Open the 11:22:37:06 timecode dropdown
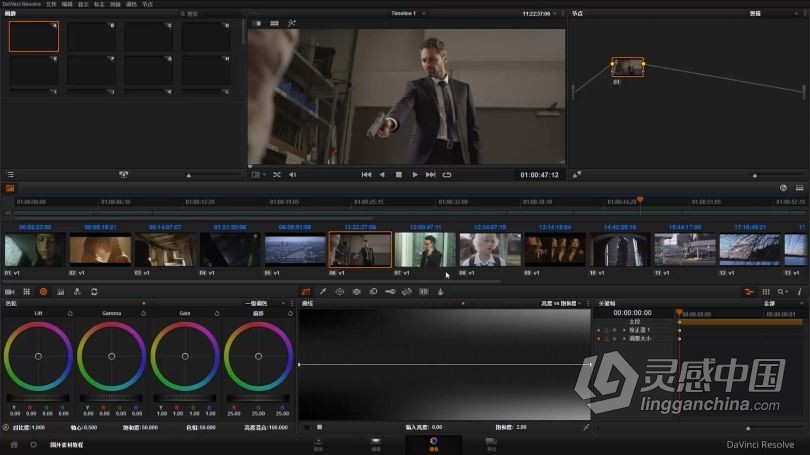Image resolution: width=810 pixels, height=455 pixels. (x=539, y=13)
